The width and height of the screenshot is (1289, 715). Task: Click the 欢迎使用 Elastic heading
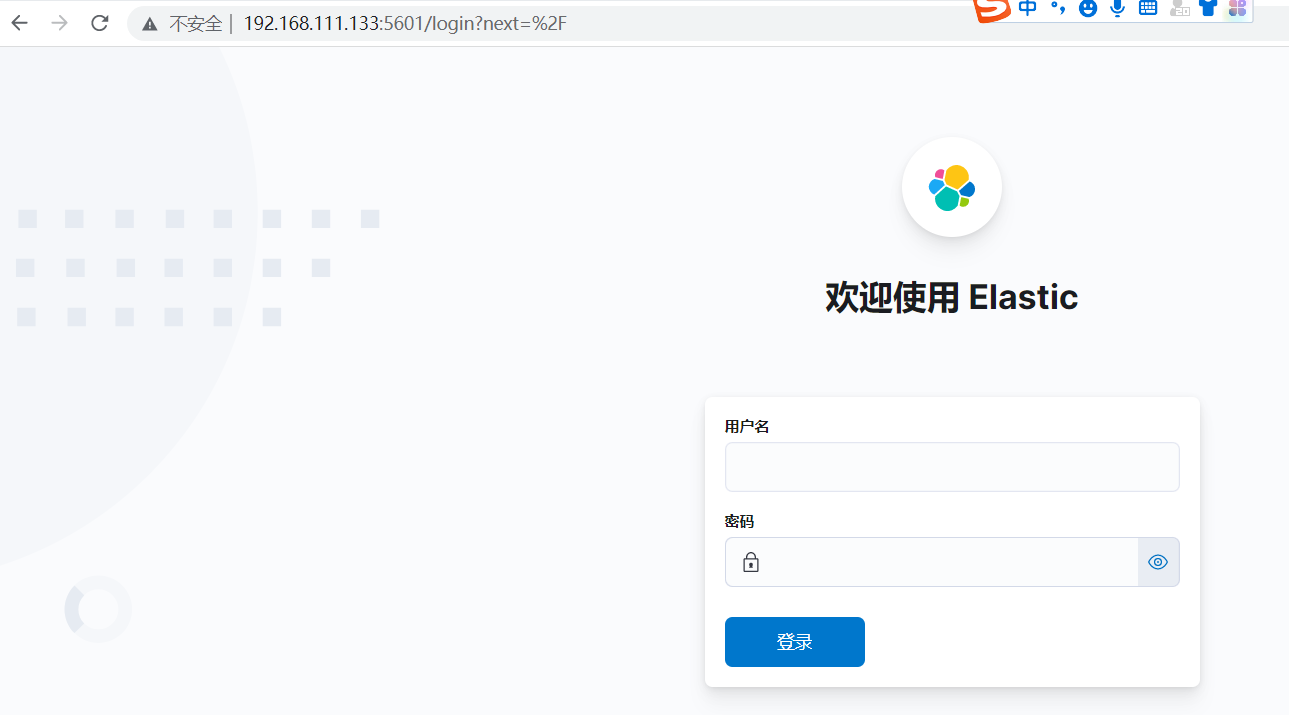tap(952, 297)
